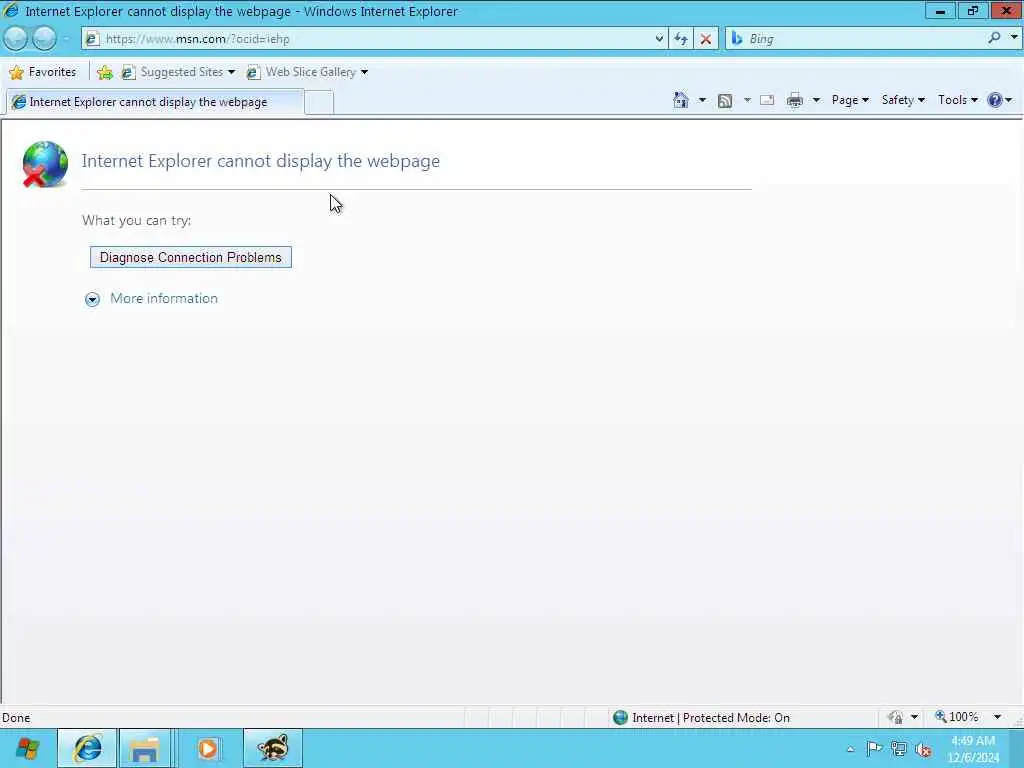Click the Home icon in command bar
The width and height of the screenshot is (1024, 768).
point(680,100)
